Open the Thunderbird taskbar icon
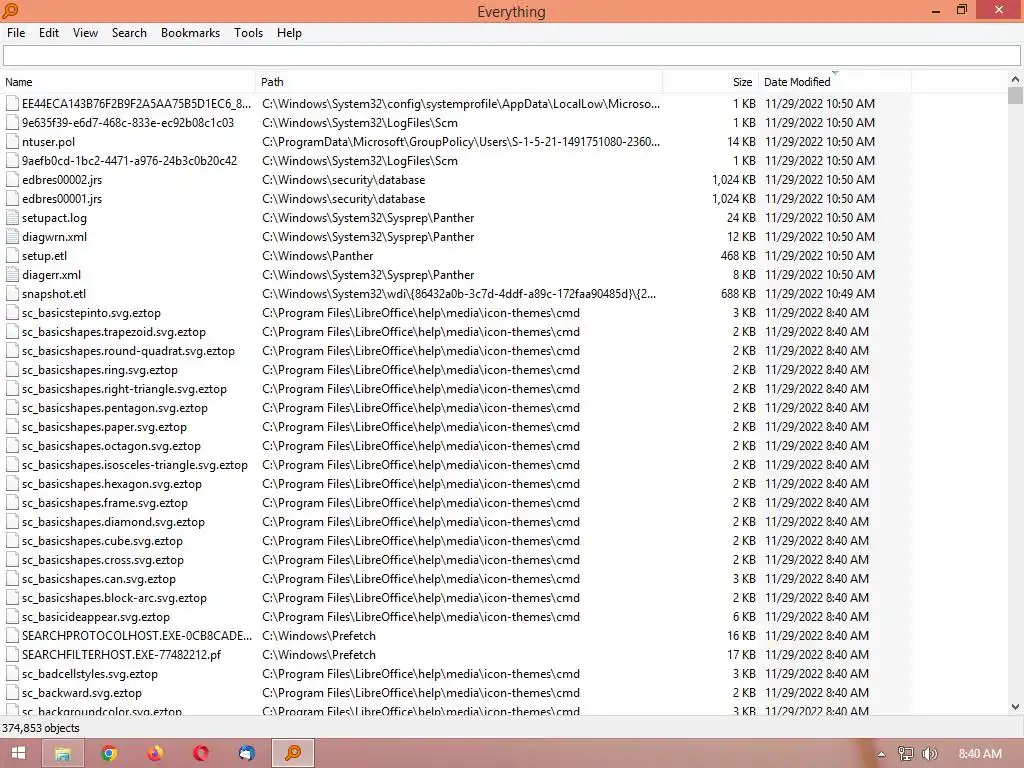This screenshot has width=1024, height=768. tap(246, 753)
